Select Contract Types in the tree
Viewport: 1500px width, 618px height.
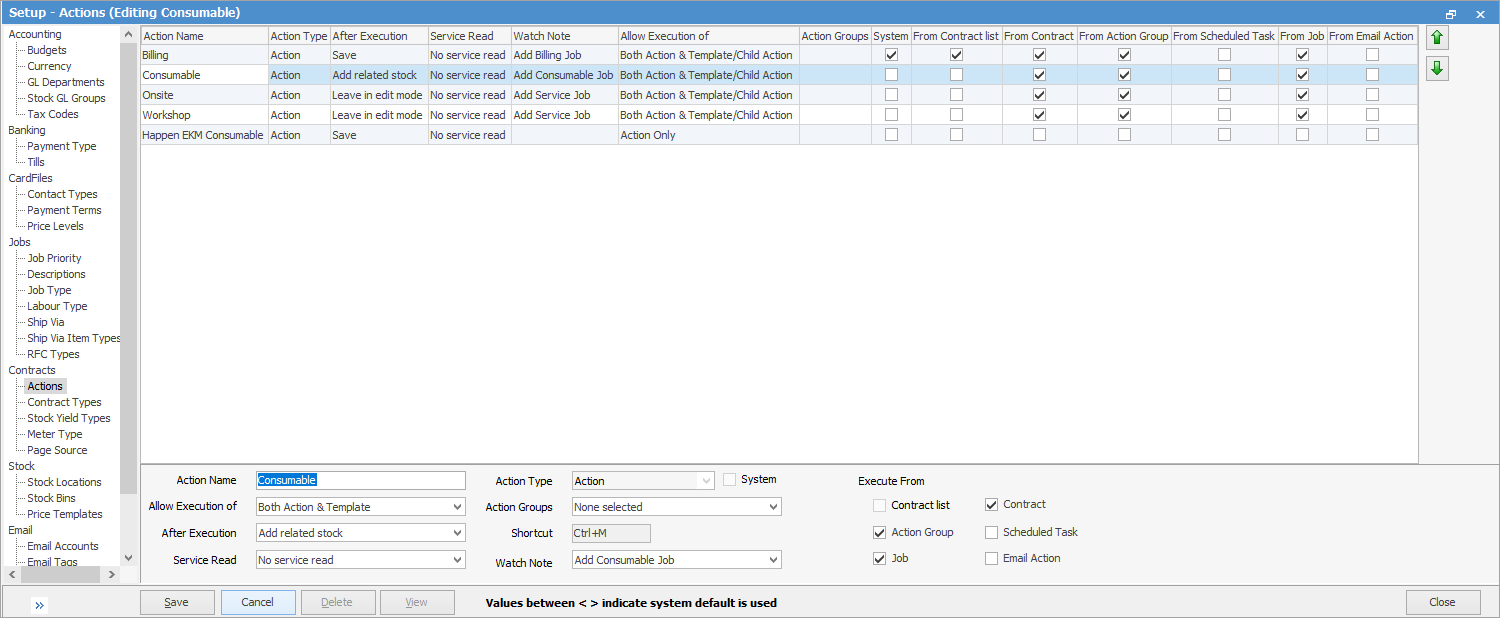pyautogui.click(x=64, y=402)
